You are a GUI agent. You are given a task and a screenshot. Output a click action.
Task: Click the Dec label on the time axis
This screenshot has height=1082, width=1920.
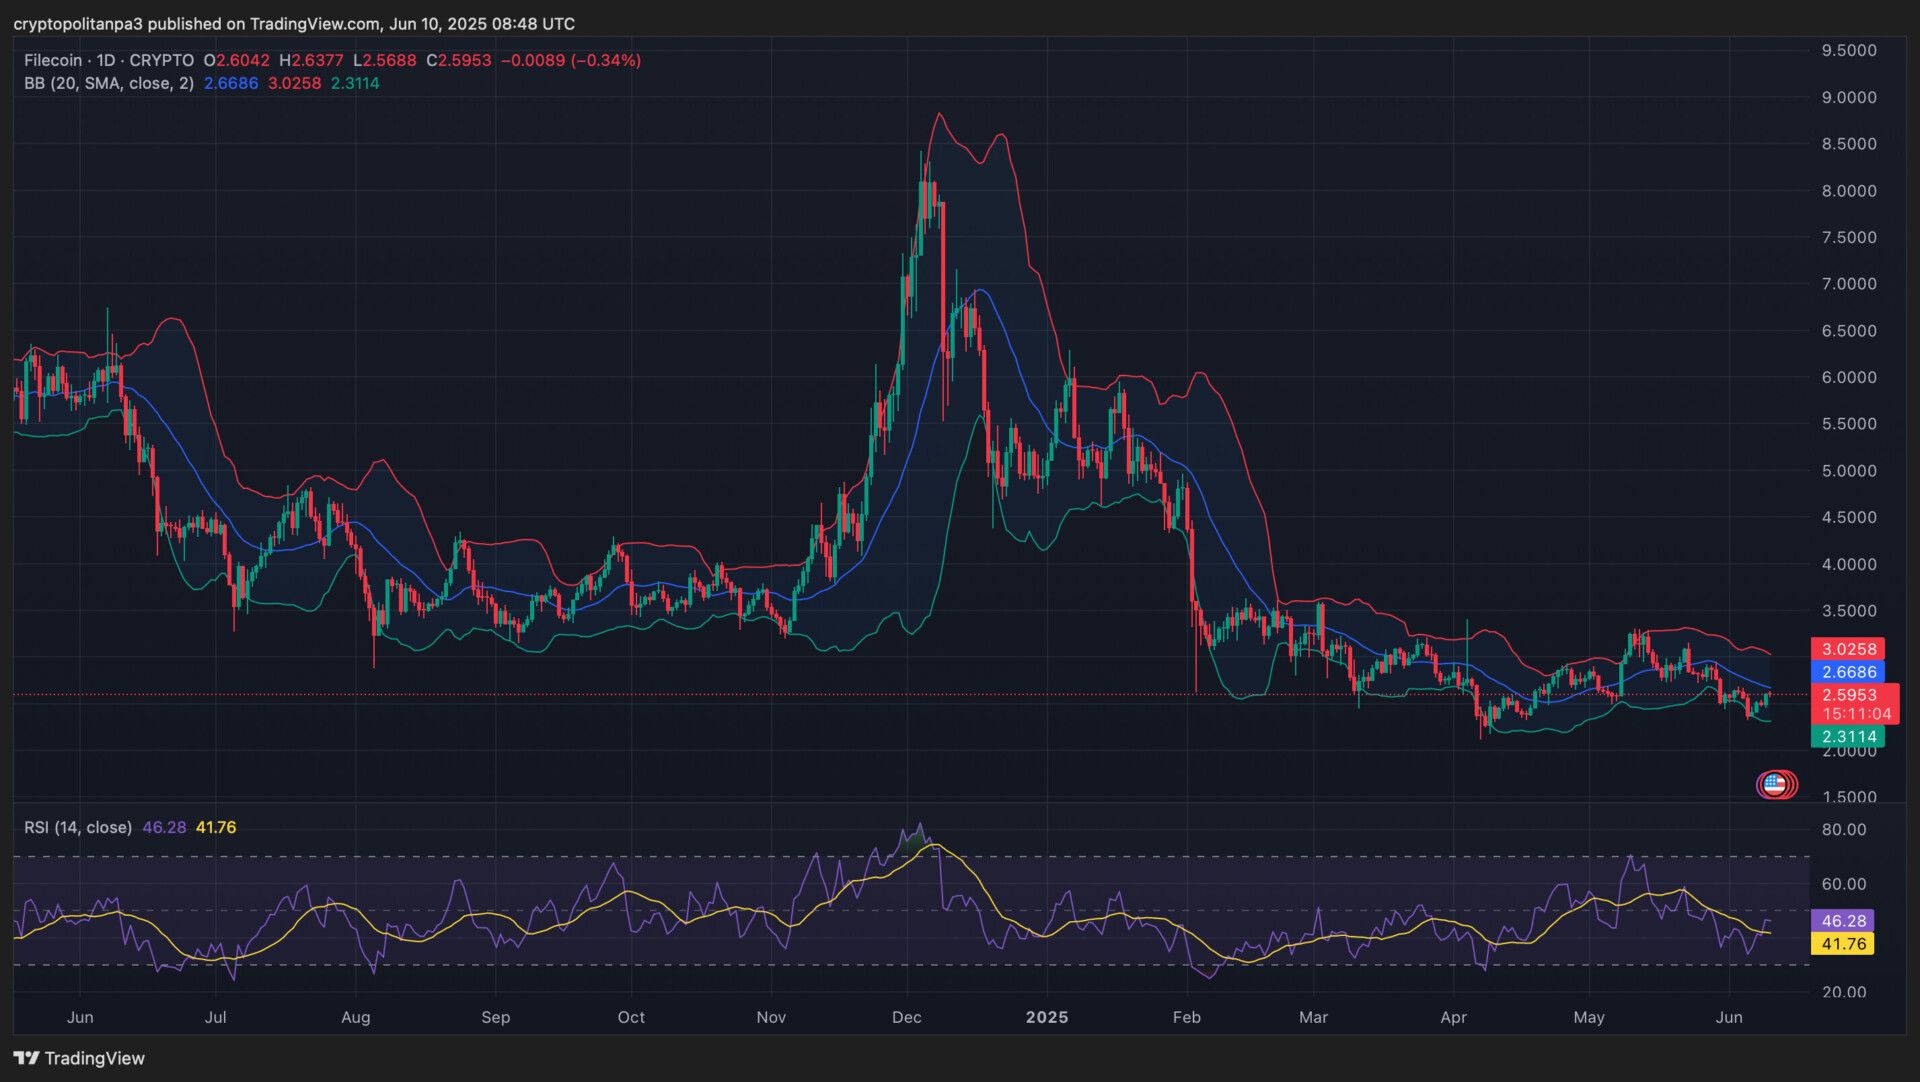point(906,1017)
